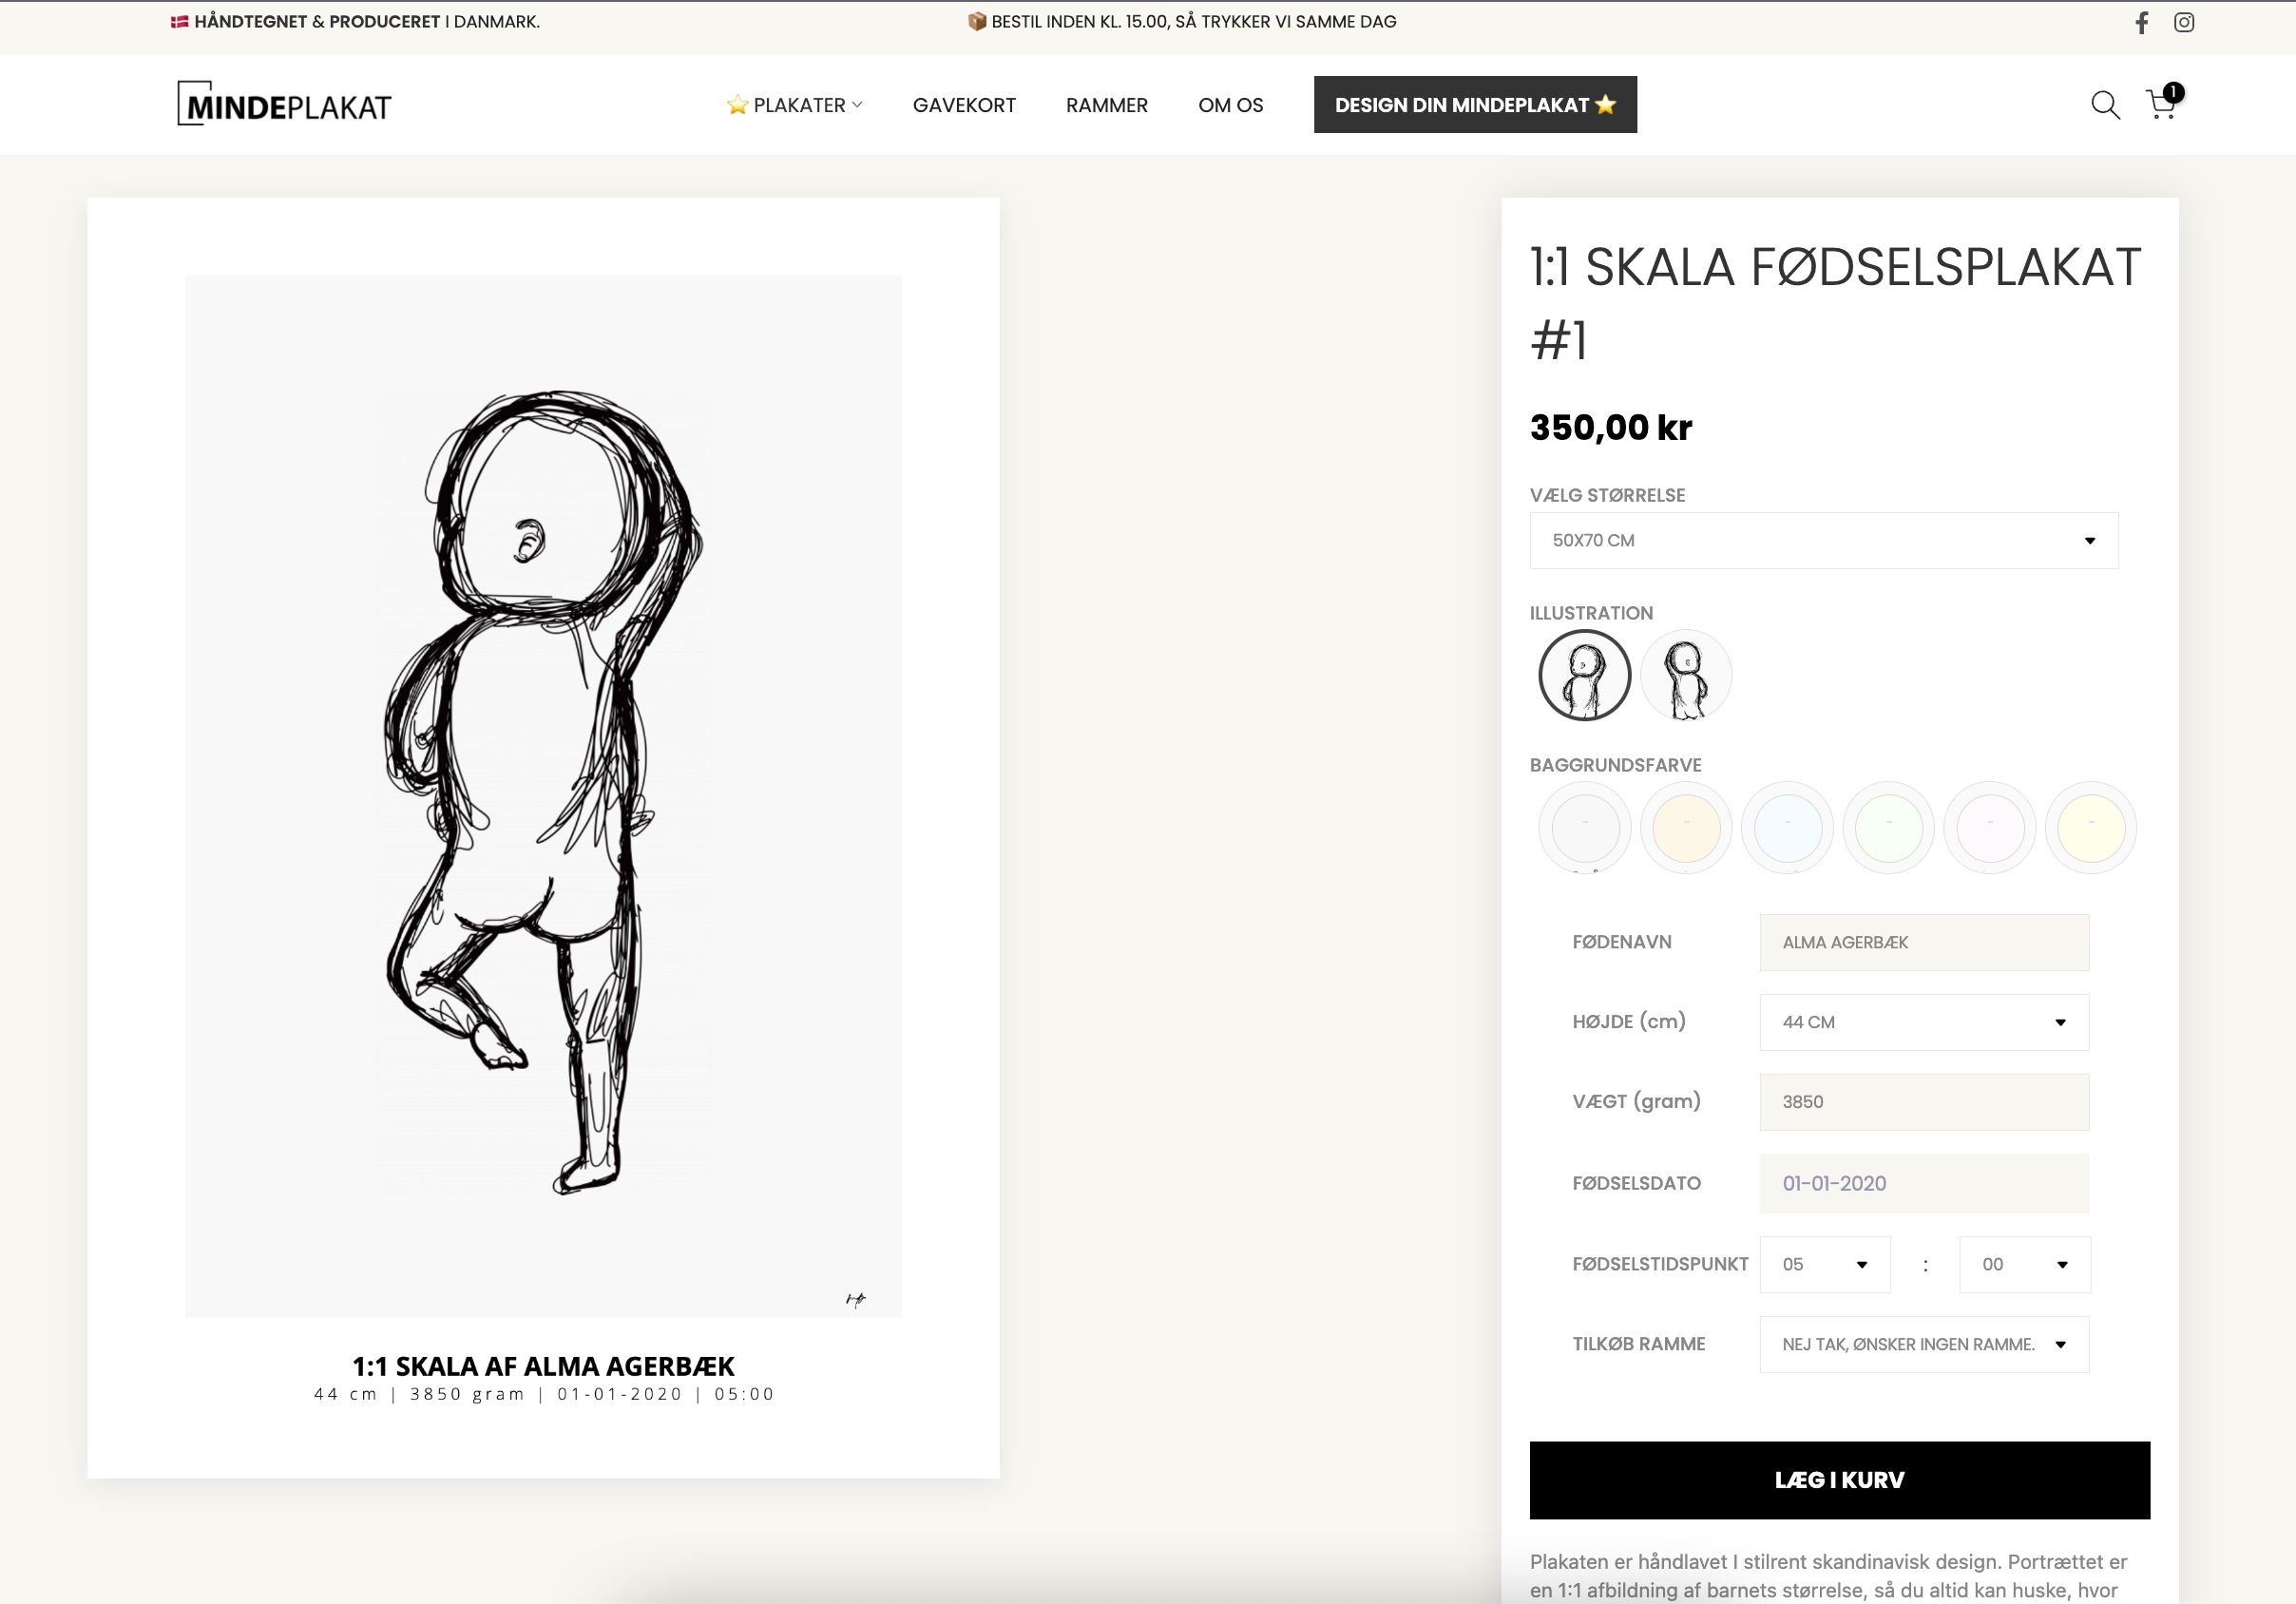Open the Instagram page icon
This screenshot has width=2296, height=1604.
tap(2183, 22)
